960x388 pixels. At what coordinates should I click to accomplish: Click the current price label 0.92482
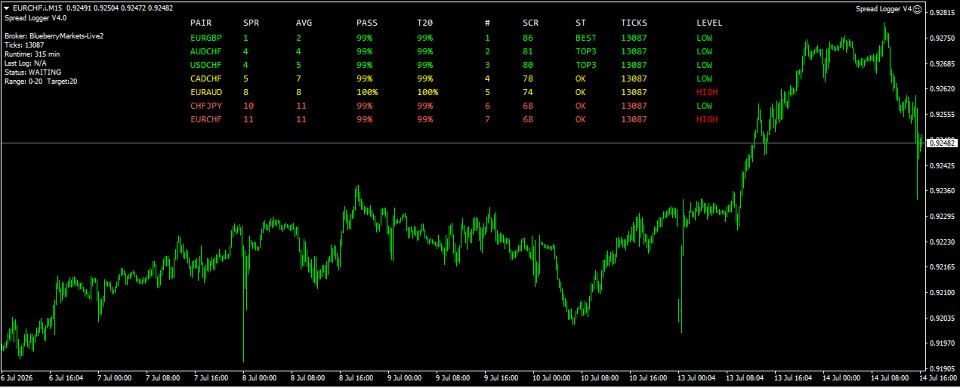point(942,143)
